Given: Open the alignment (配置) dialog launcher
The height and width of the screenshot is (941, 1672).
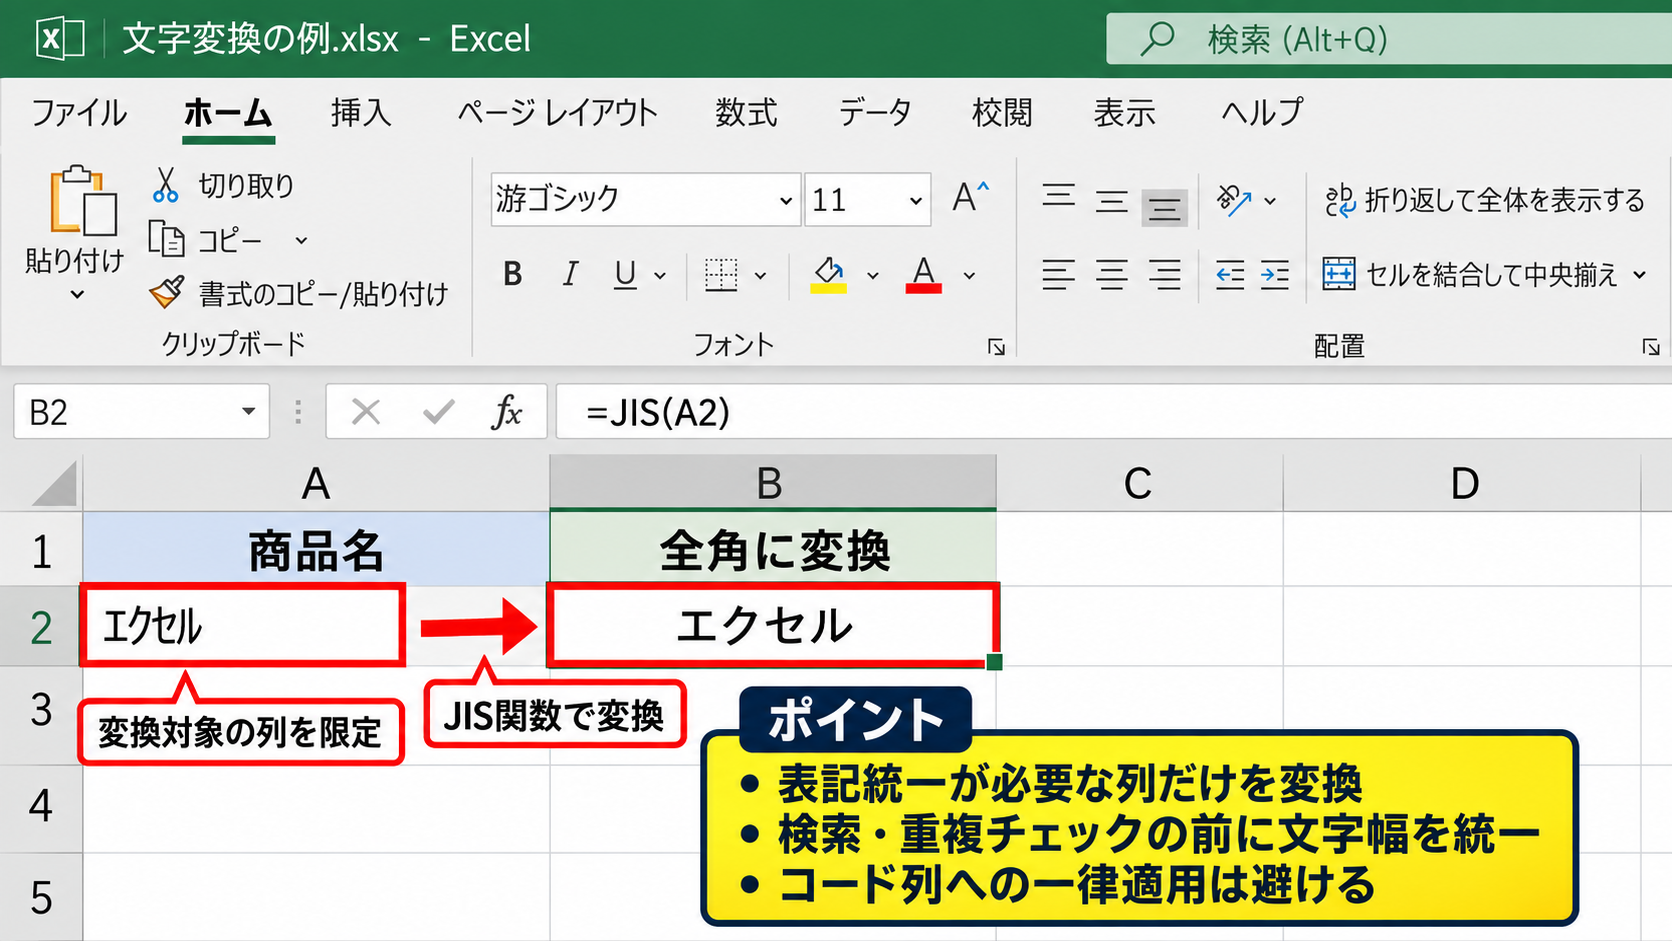Looking at the screenshot, I should pos(1651,347).
